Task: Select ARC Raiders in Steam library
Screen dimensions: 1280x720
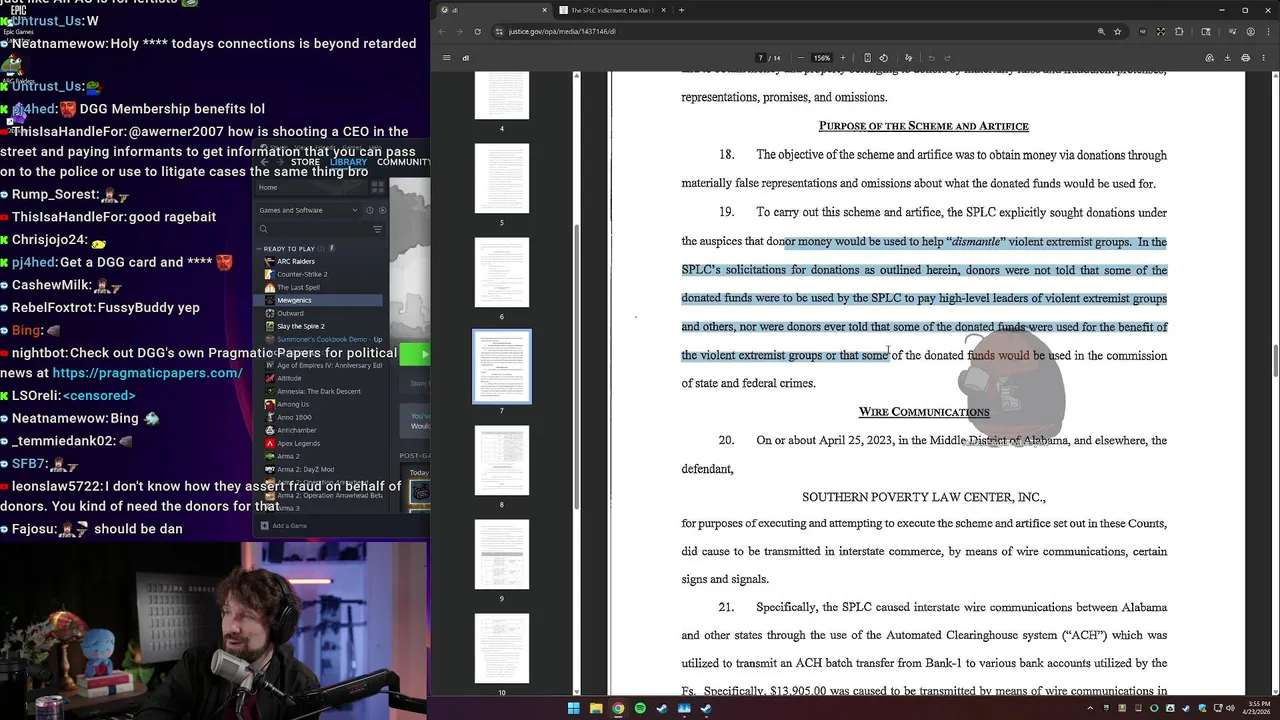Action: [295, 261]
